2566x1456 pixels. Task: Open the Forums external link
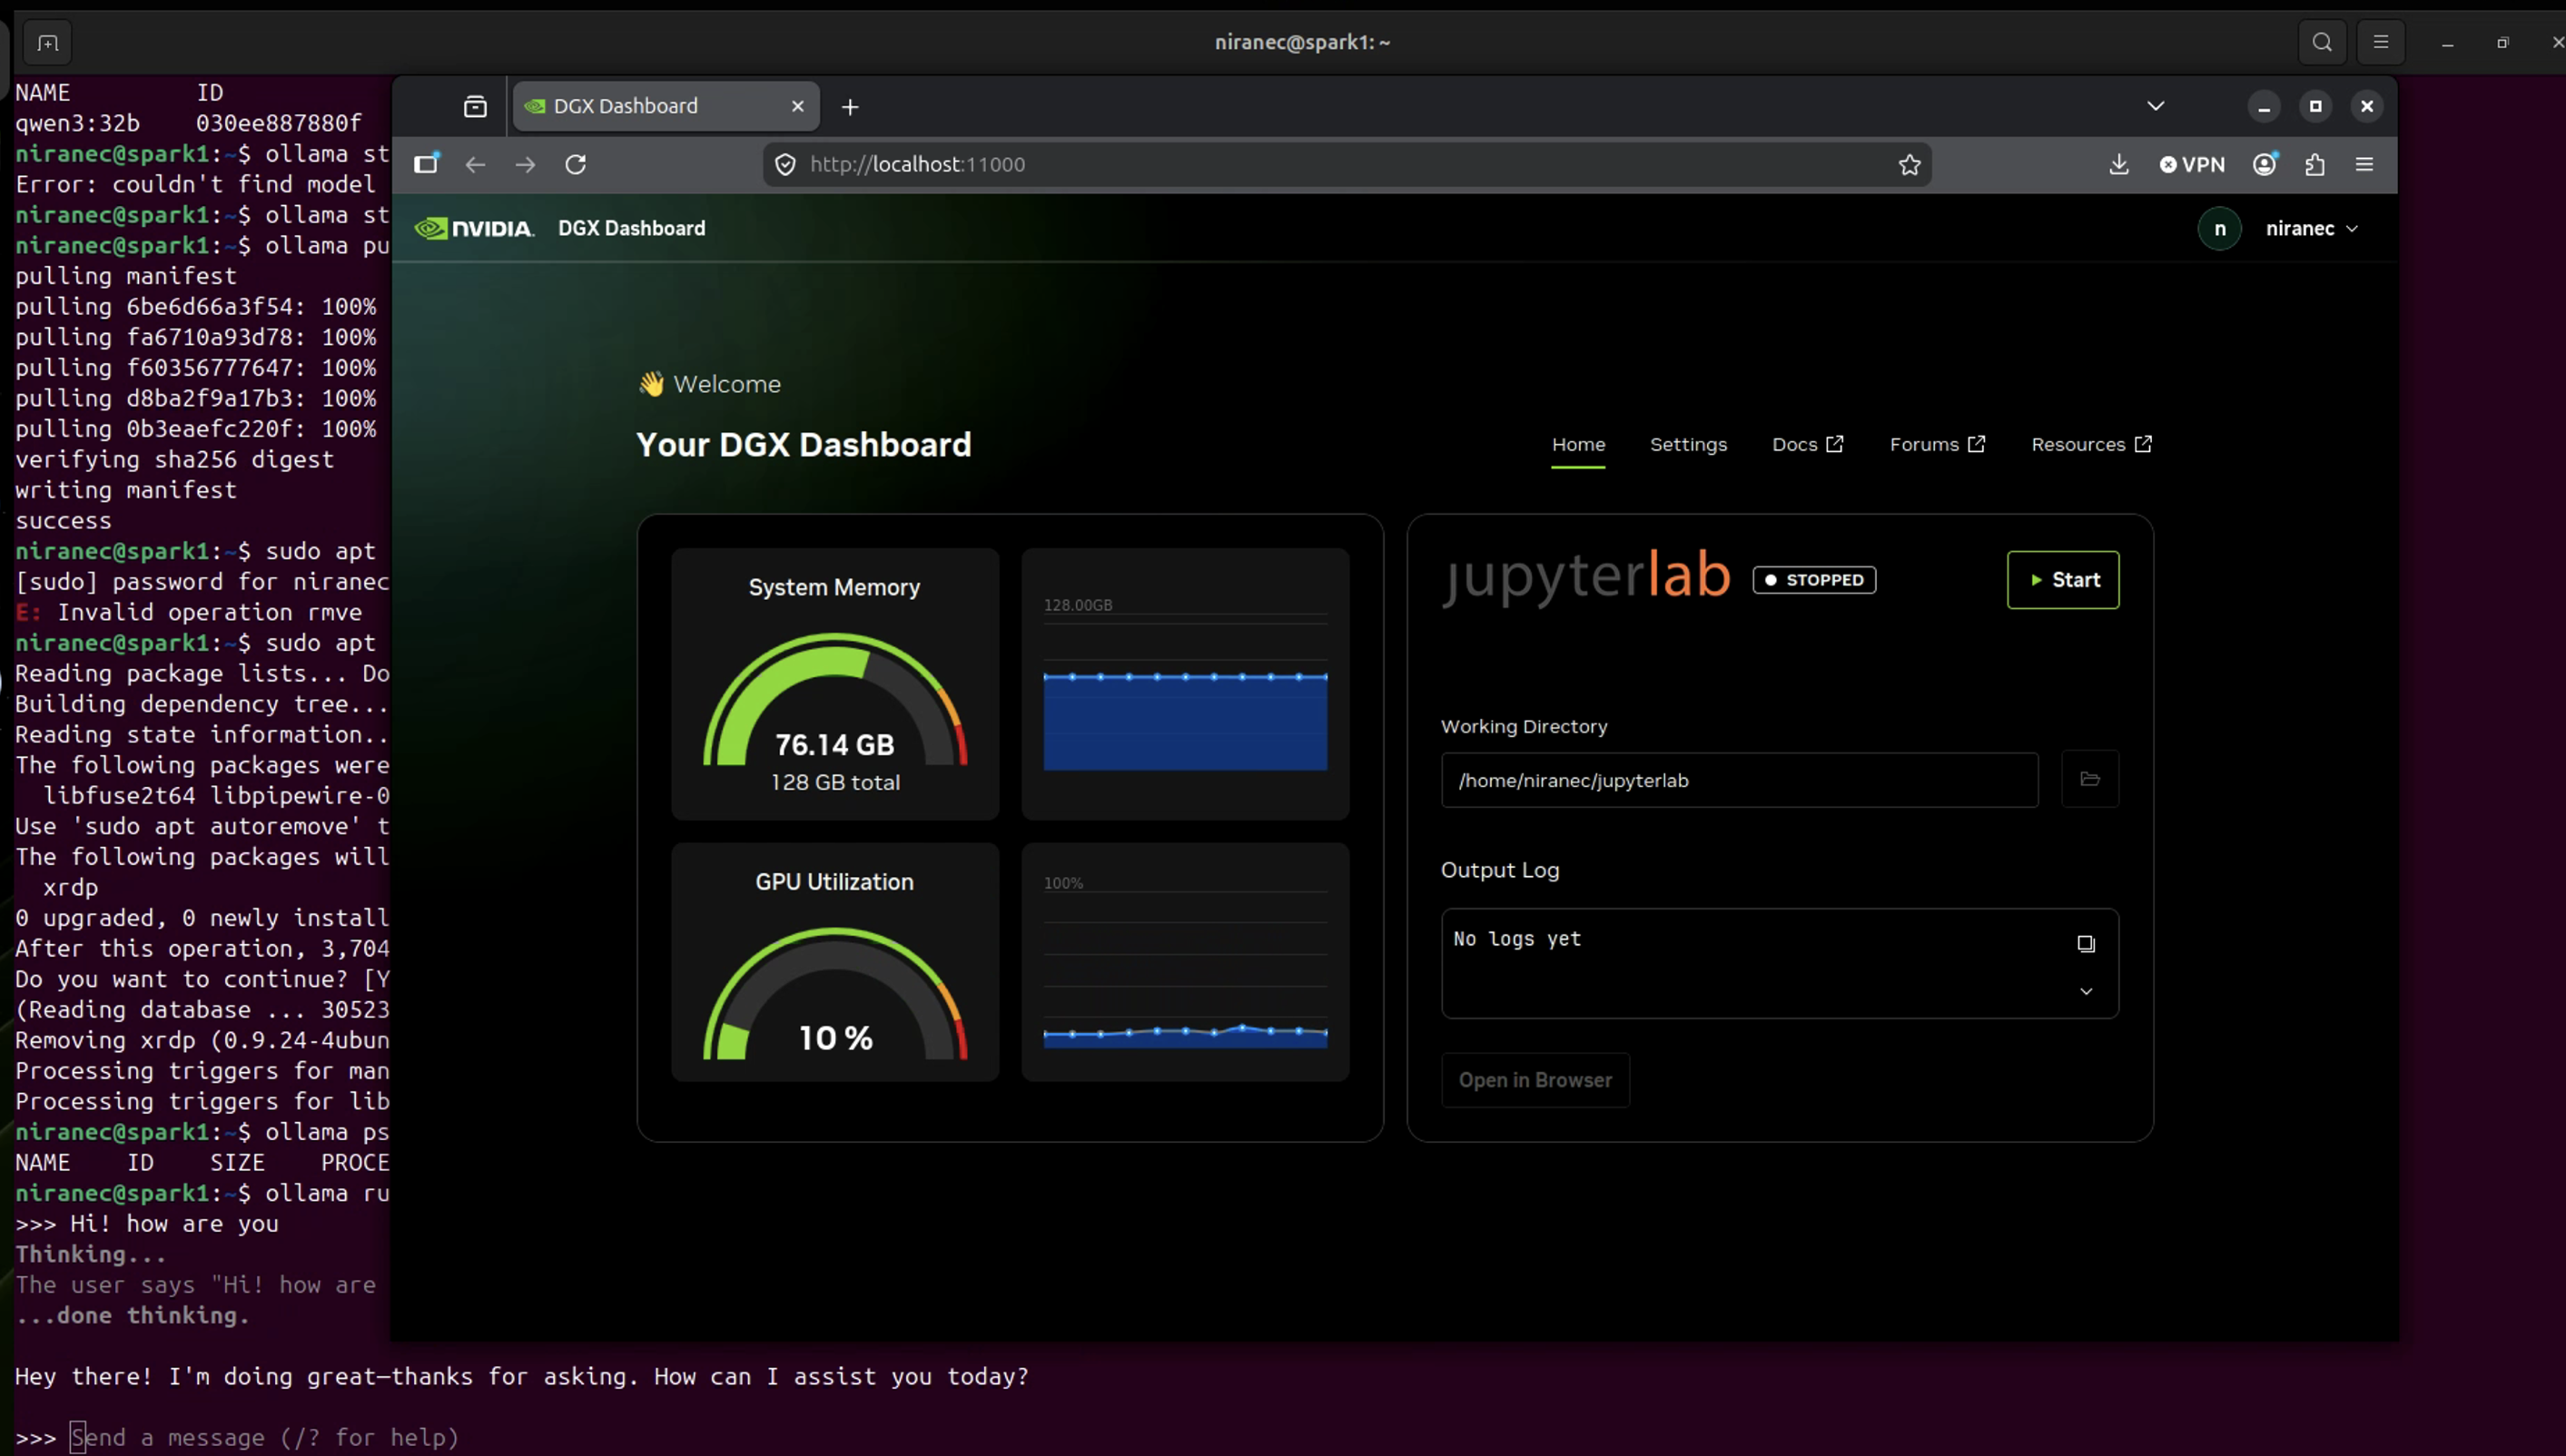click(x=1937, y=444)
